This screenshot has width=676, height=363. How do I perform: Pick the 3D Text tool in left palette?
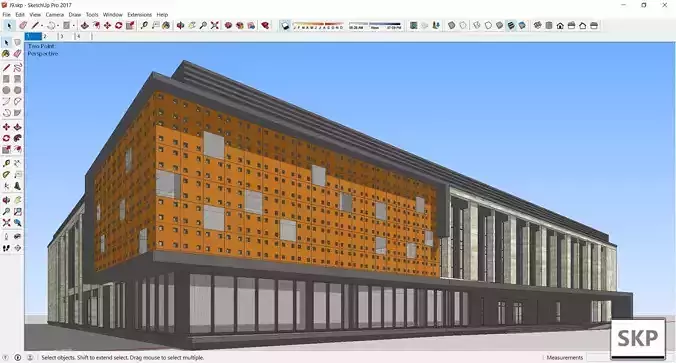click(x=17, y=186)
